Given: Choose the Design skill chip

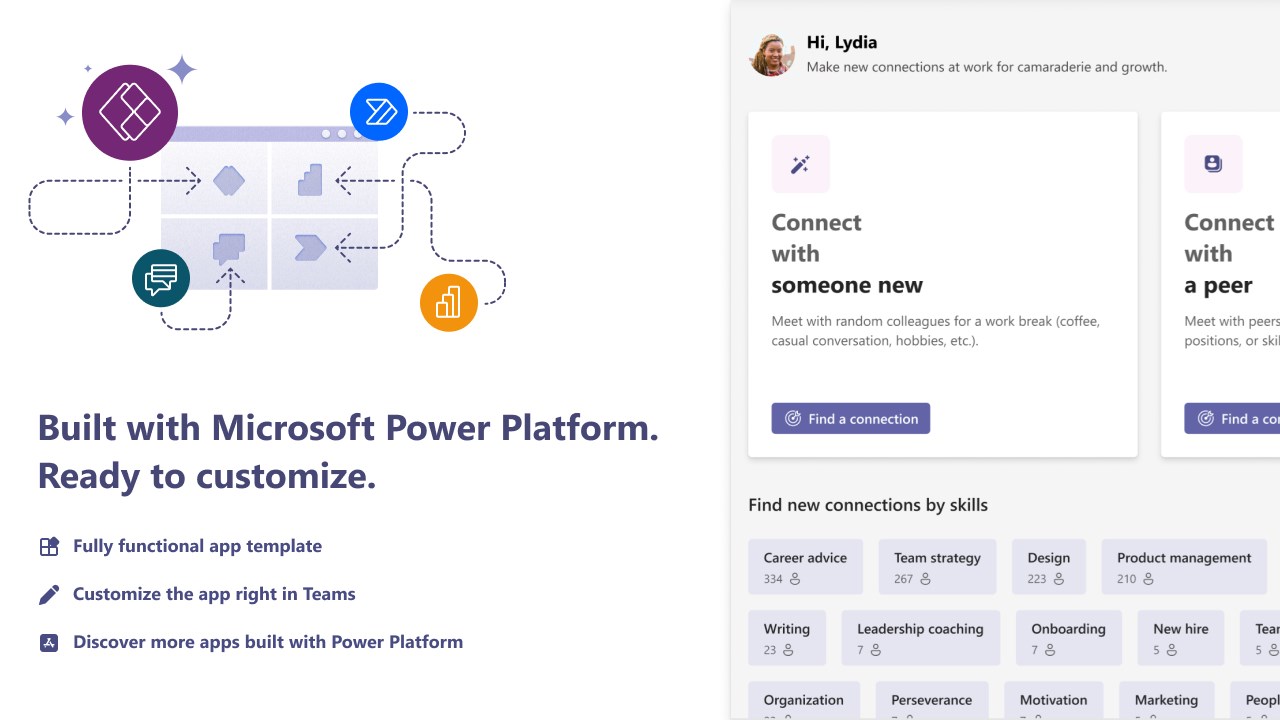Looking at the screenshot, I should 1048,567.
